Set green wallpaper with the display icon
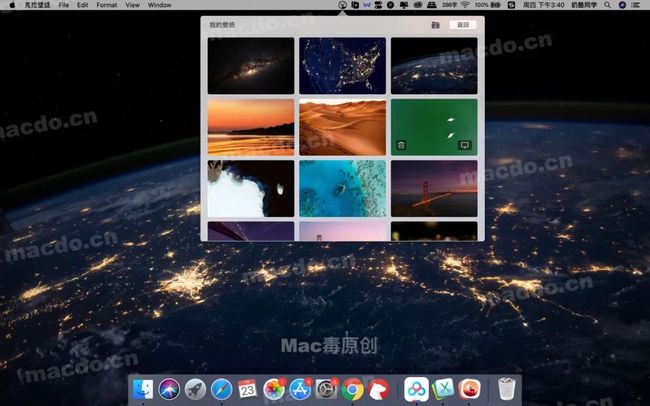 tap(465, 145)
